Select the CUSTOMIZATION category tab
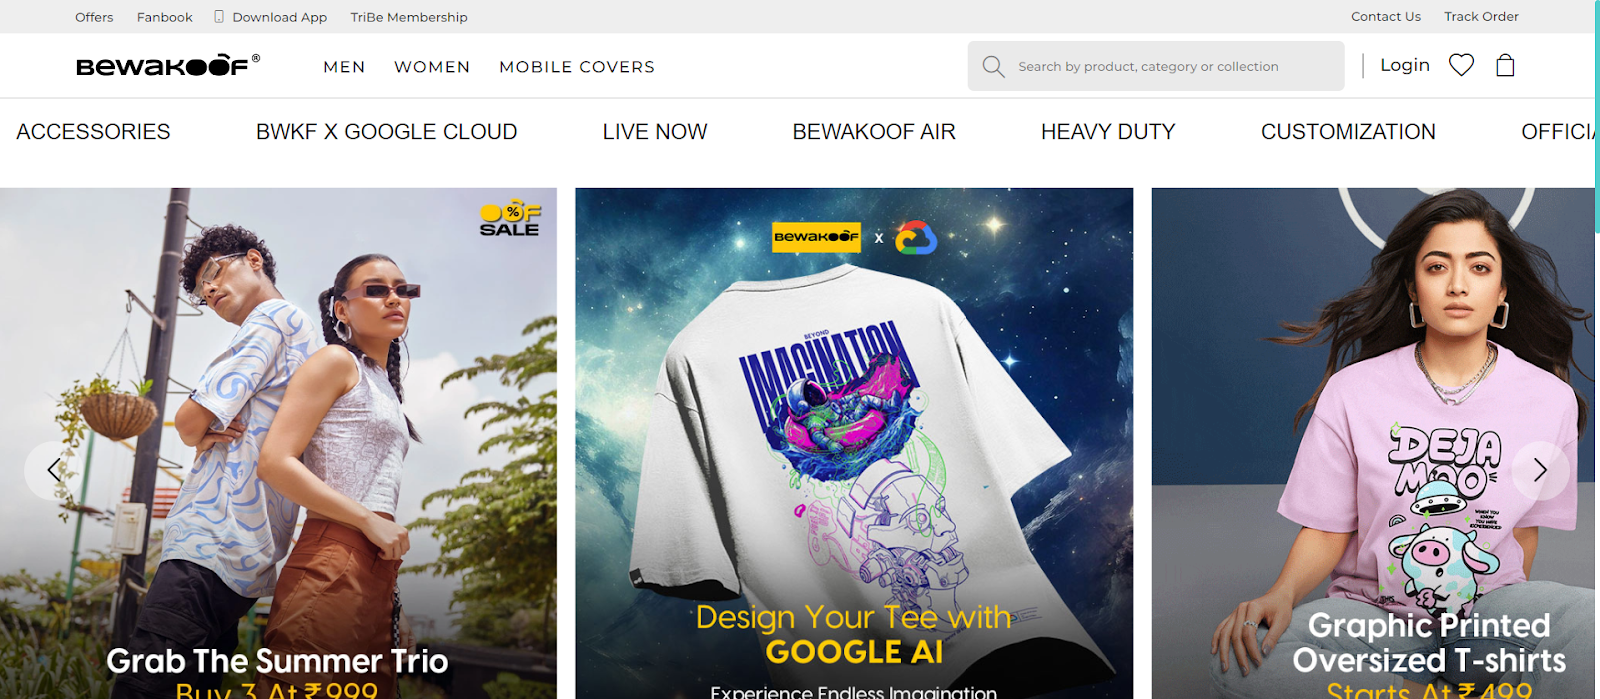 (1348, 132)
